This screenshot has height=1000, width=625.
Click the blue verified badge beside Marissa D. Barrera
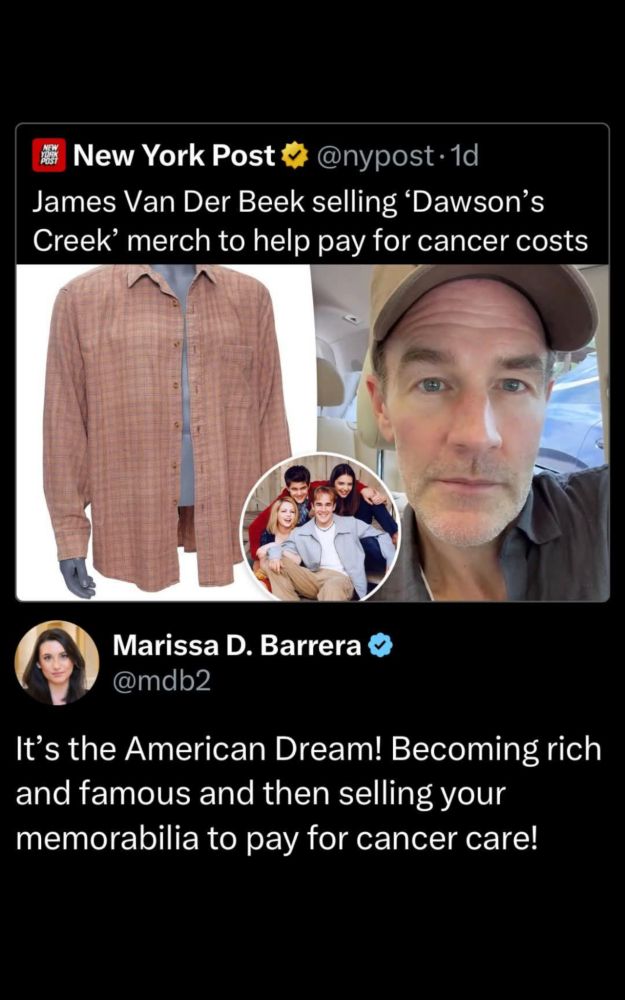click(x=381, y=647)
